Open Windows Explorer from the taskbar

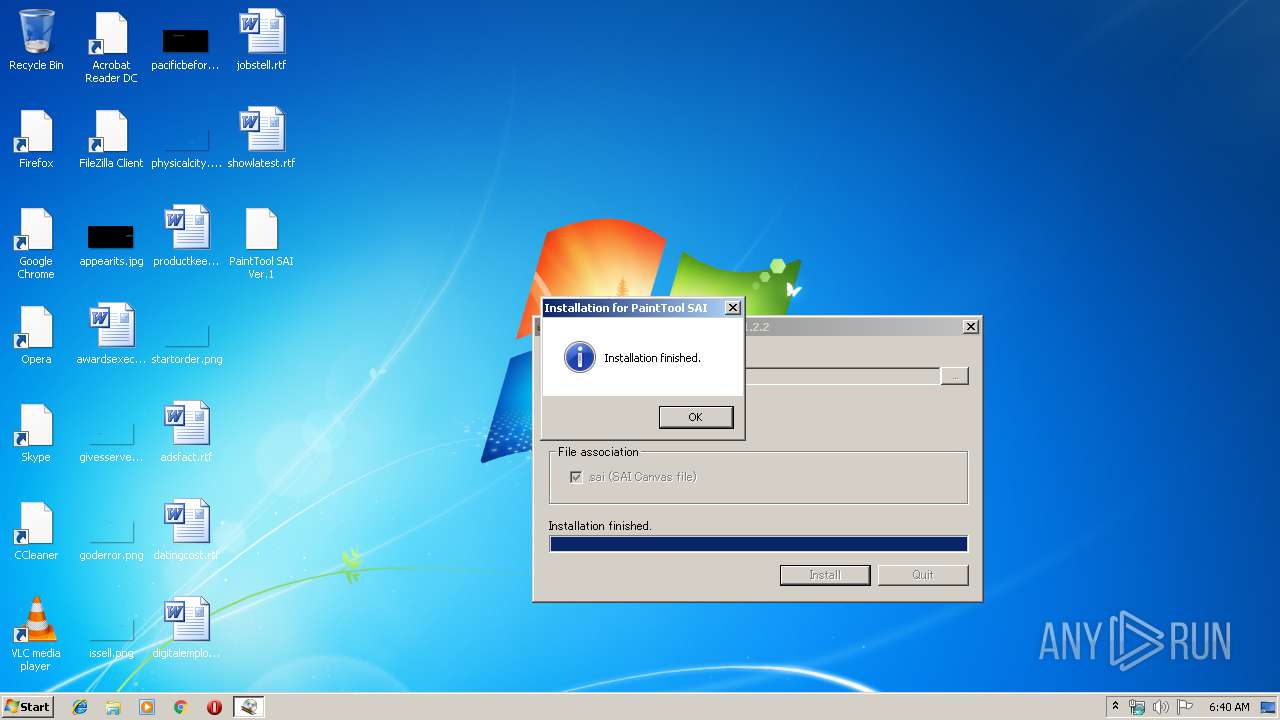pyautogui.click(x=113, y=706)
